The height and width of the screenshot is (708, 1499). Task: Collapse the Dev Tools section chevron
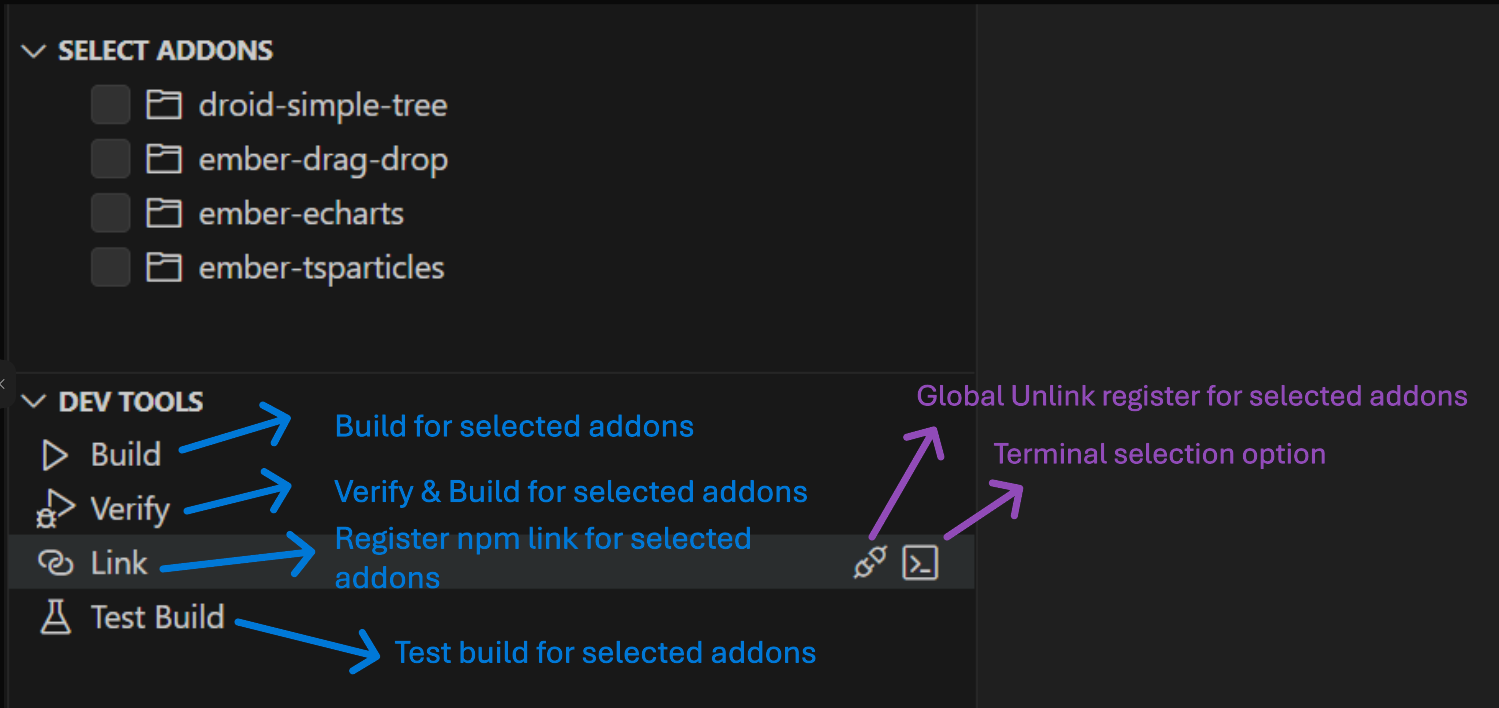(x=34, y=402)
